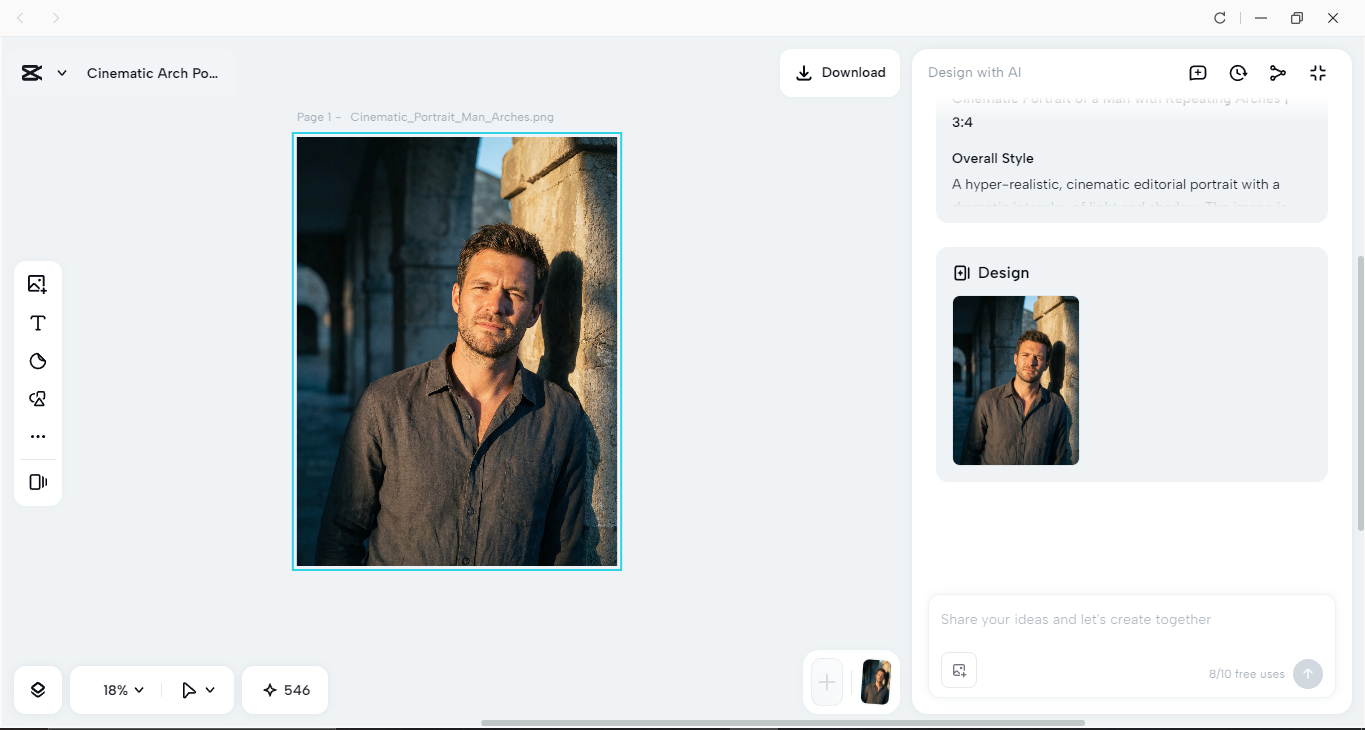The height and width of the screenshot is (730, 1365).
Task: Restore down the application window
Action: (1297, 18)
